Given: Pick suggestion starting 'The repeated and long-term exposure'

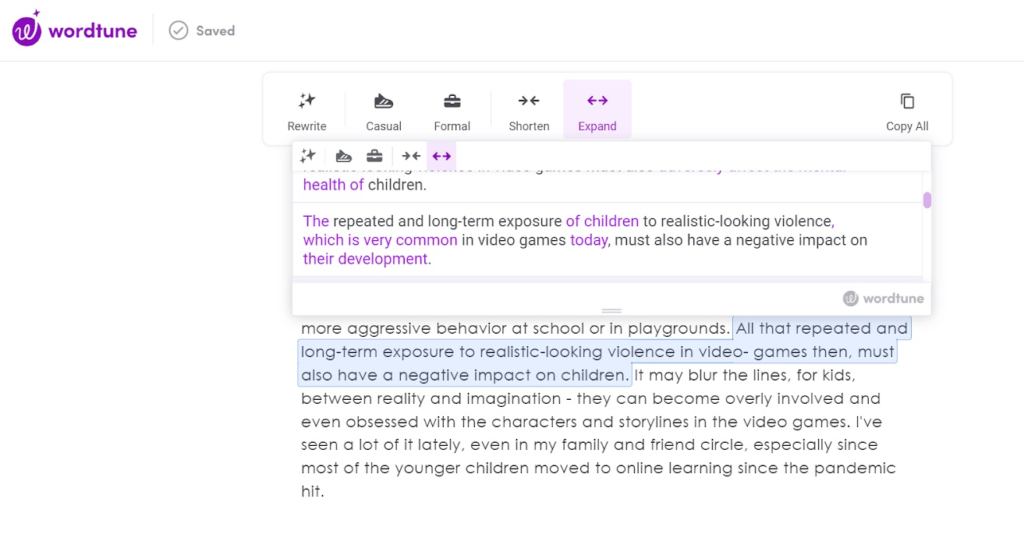Looking at the screenshot, I should [607, 240].
